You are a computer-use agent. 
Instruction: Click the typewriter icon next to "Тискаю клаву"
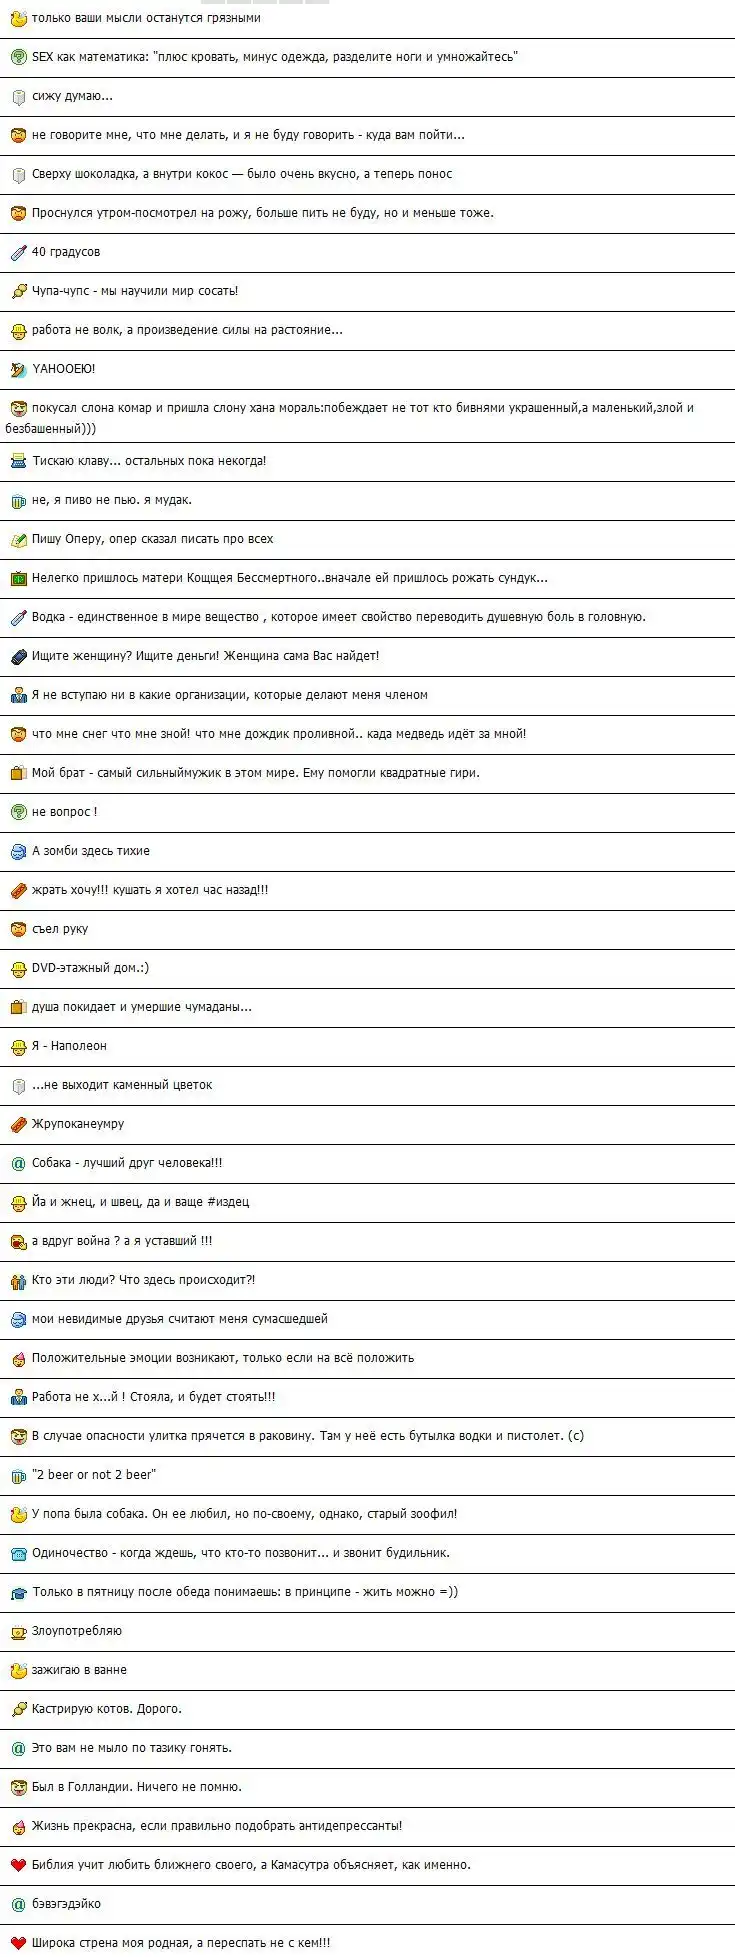18,461
